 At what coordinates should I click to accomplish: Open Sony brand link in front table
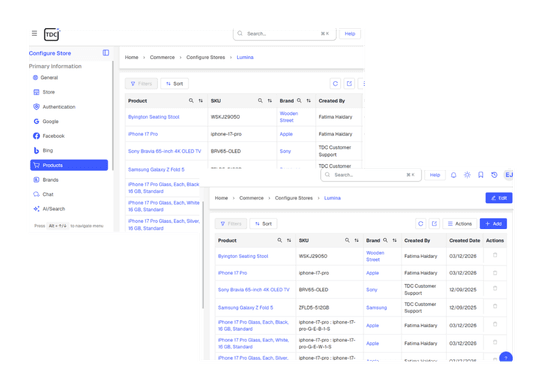click(372, 290)
